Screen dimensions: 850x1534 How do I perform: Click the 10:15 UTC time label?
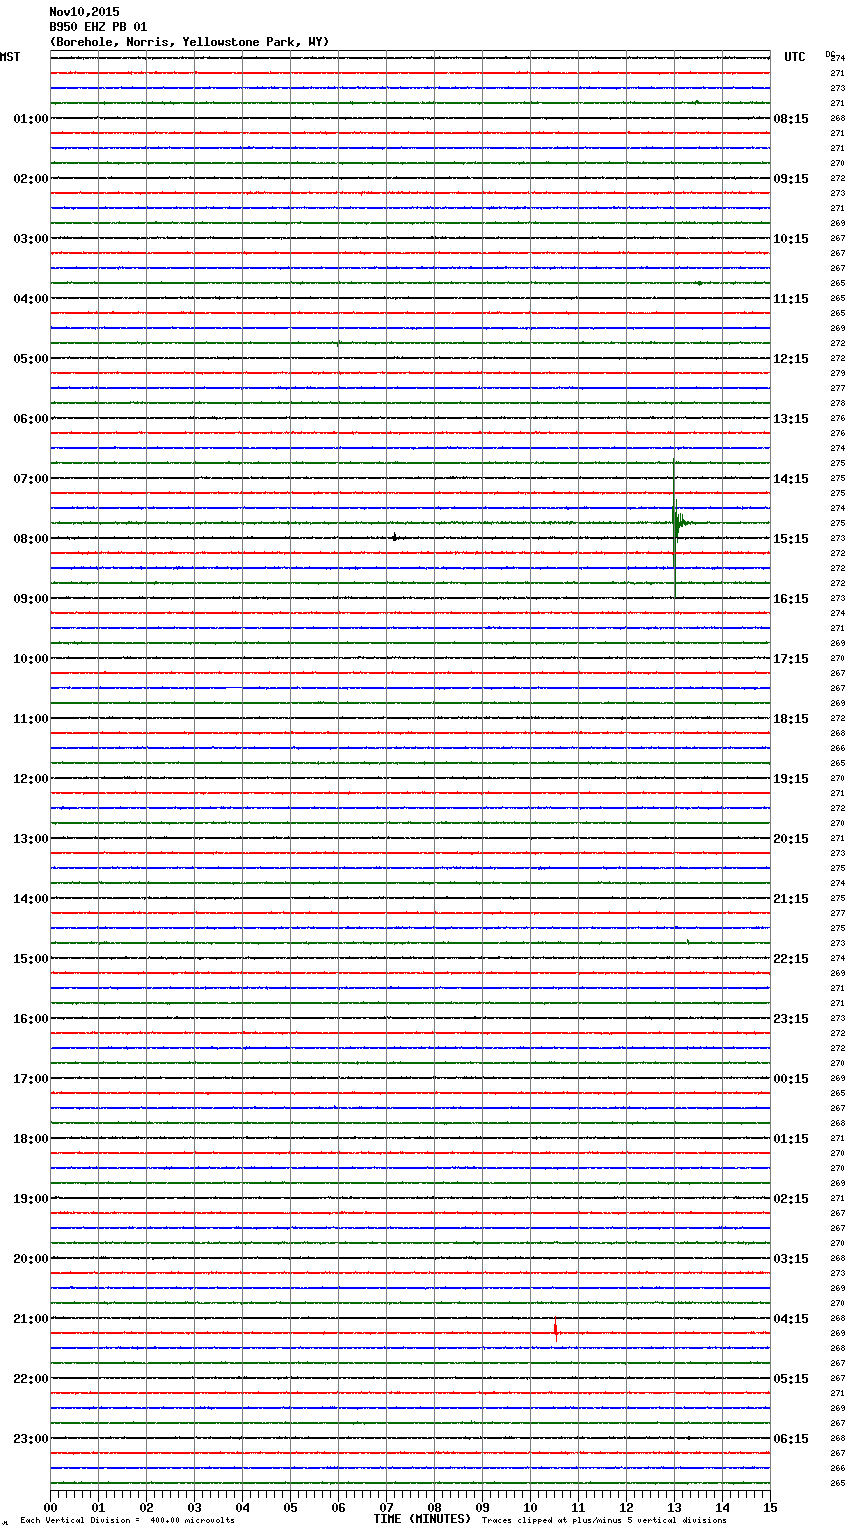791,238
